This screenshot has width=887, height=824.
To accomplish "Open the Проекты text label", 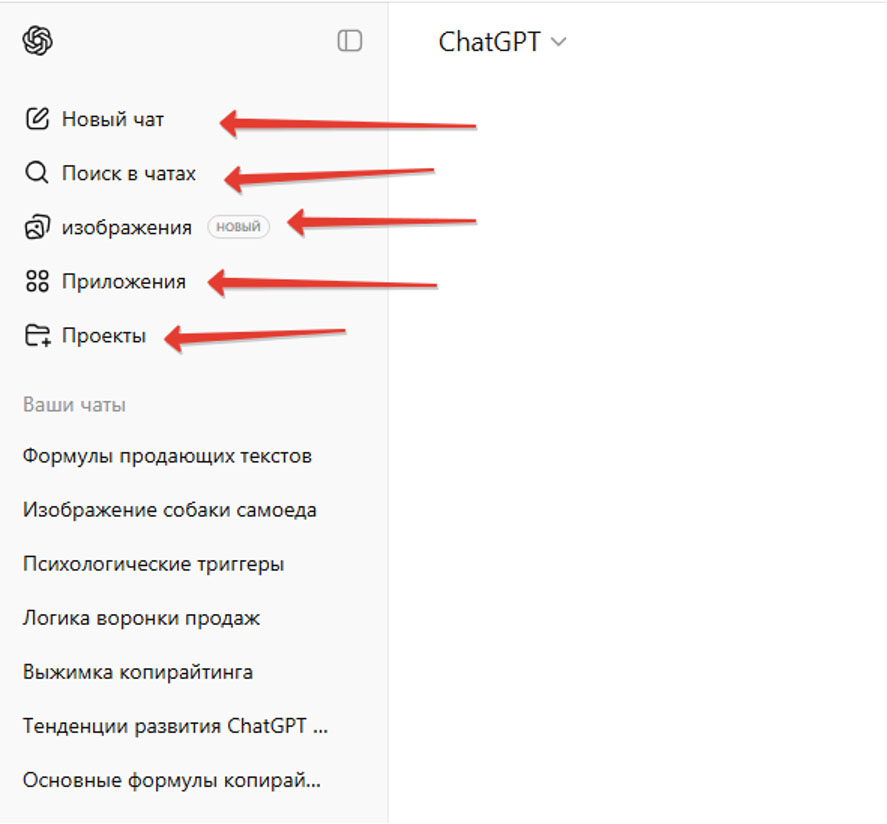I will 104,336.
